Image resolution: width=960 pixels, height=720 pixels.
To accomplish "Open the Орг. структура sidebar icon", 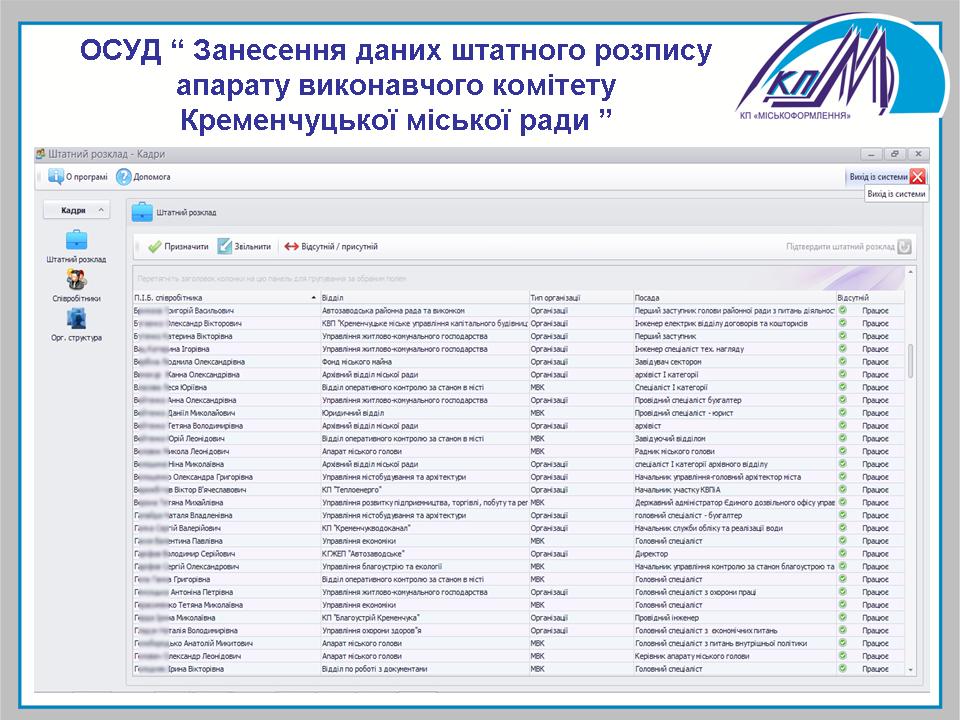I will click(76, 319).
